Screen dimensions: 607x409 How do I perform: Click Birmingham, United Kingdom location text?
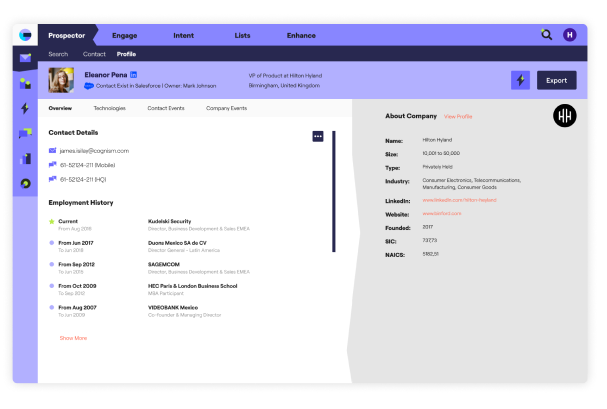[284, 86]
